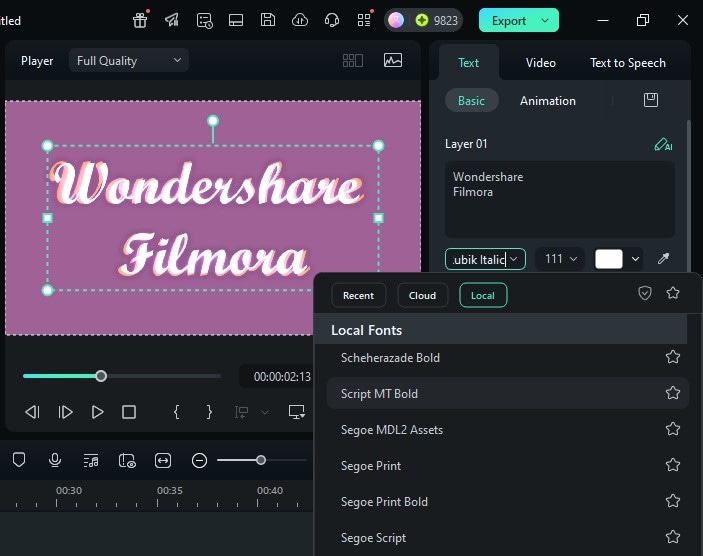Click the paper plane share icon
This screenshot has width=703, height=556.
pos(172,20)
